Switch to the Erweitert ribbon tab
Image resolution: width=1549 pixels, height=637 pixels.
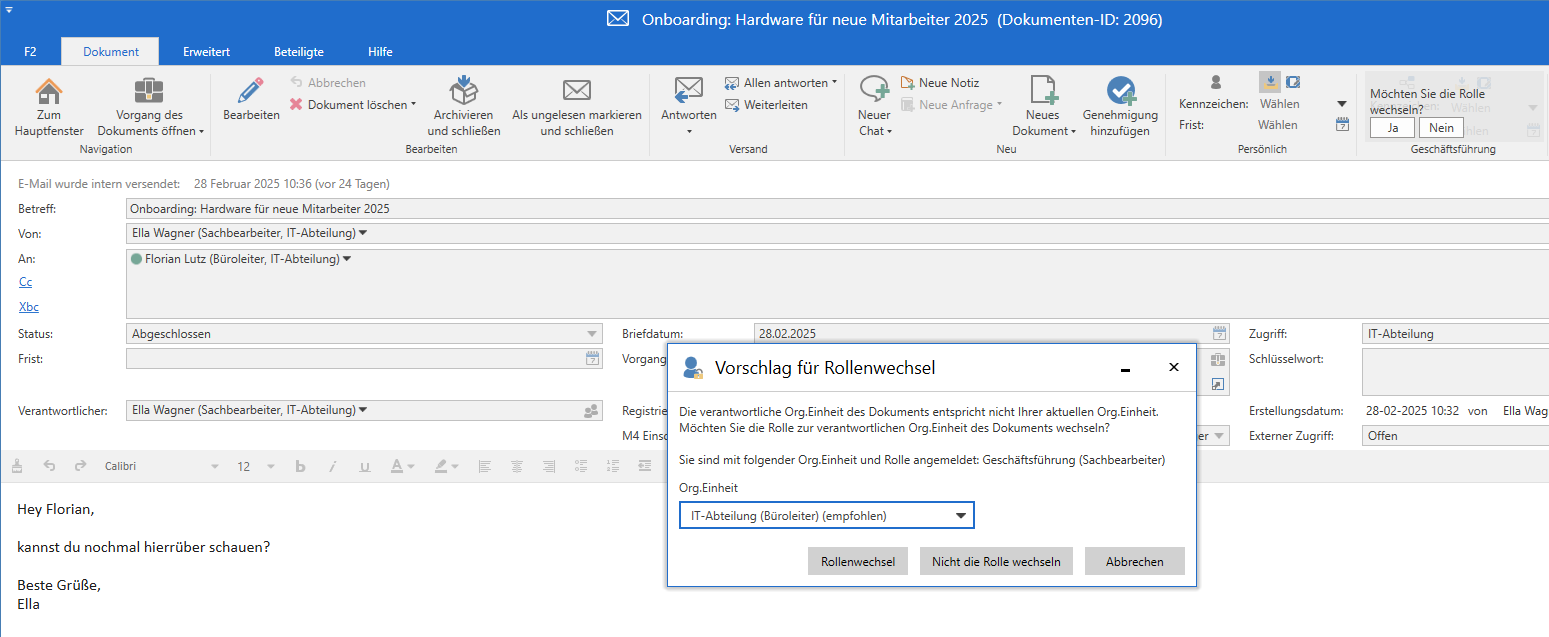[x=207, y=52]
